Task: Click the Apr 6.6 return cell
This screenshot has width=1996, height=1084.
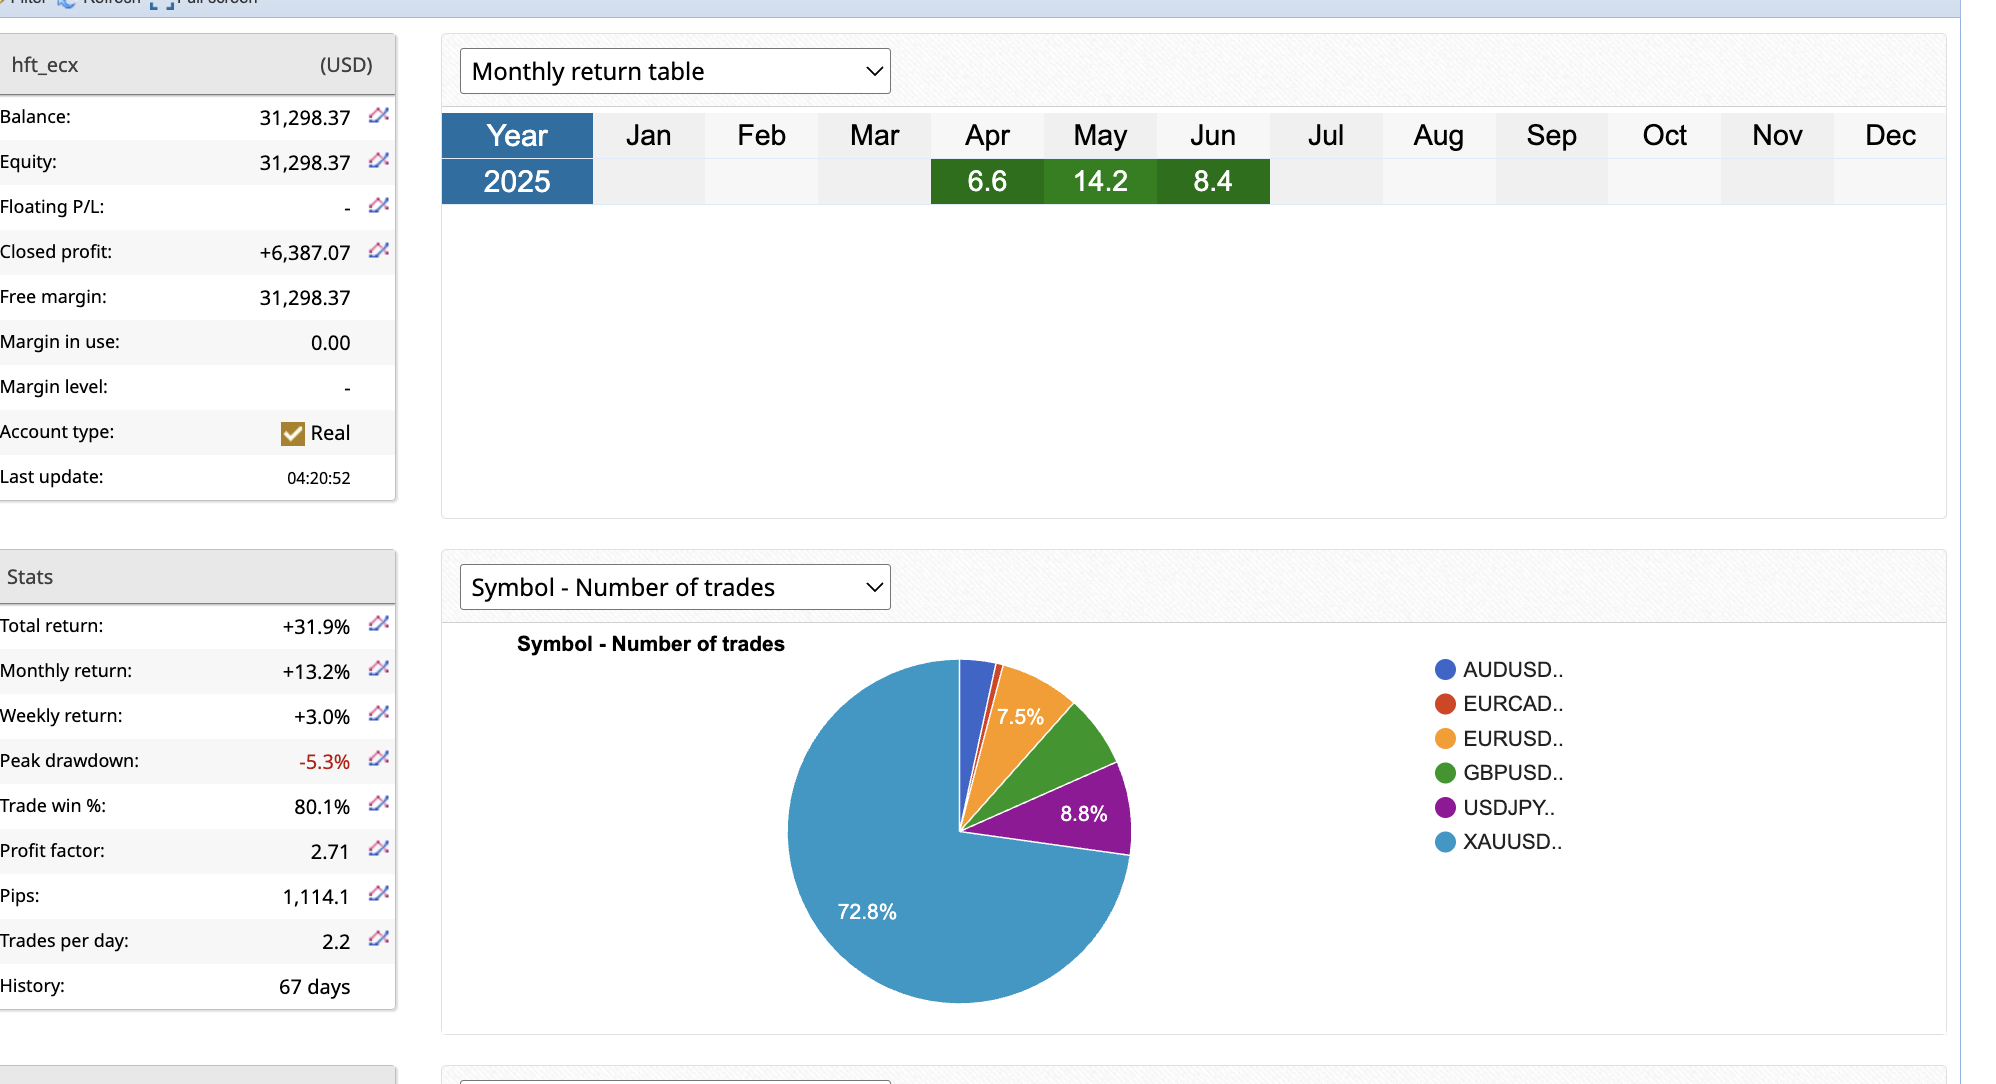Action: point(987,181)
